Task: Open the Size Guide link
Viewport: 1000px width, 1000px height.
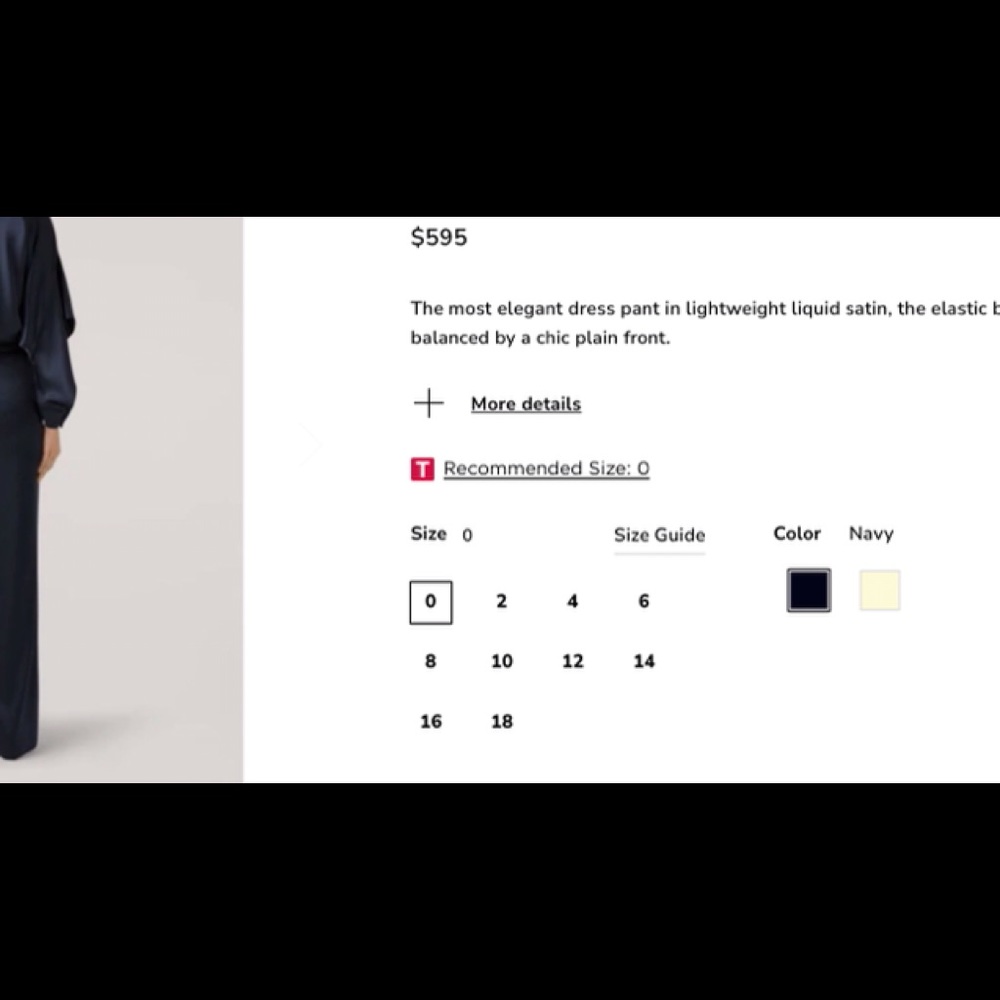Action: coord(659,535)
